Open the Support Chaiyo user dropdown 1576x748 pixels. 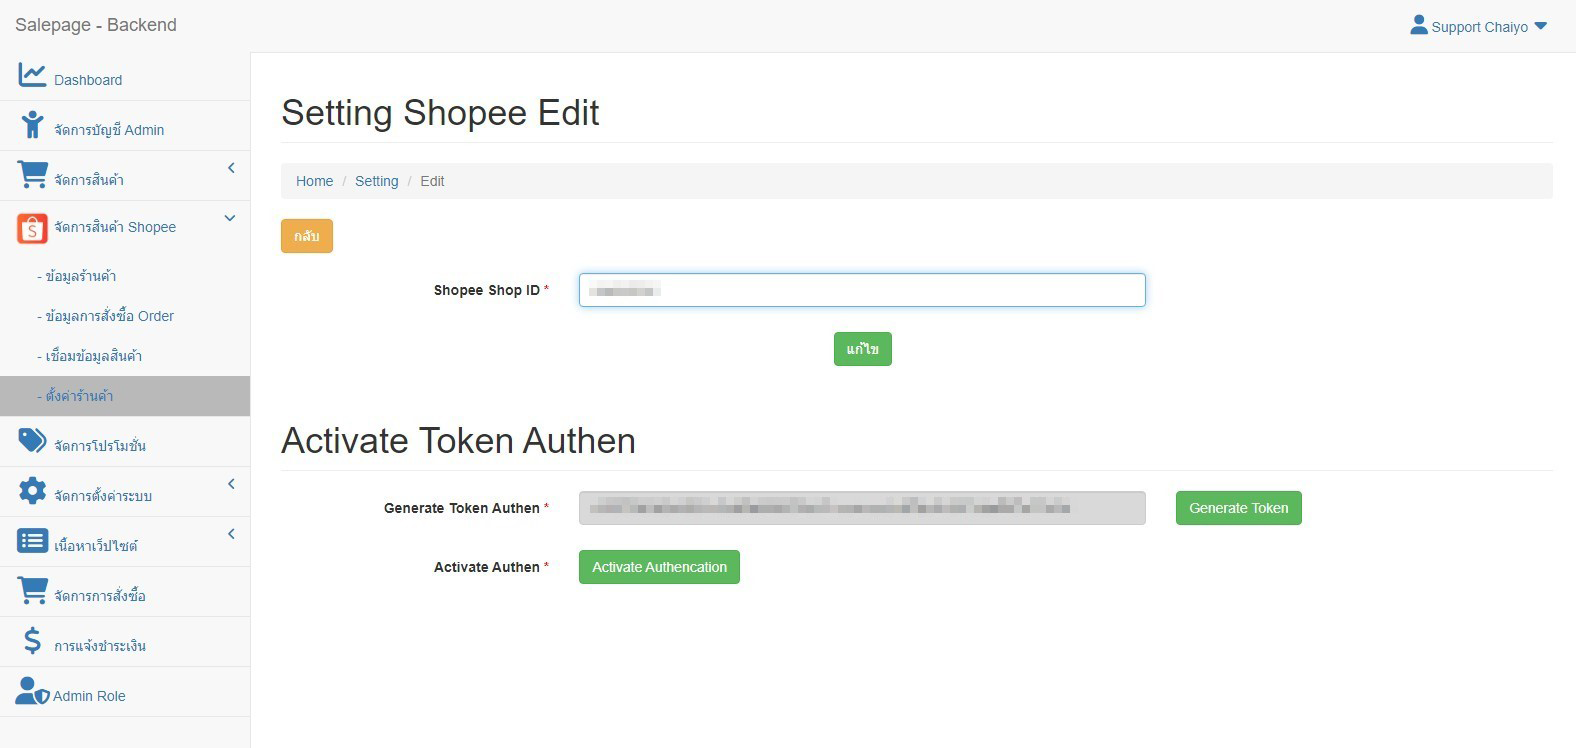click(1478, 27)
